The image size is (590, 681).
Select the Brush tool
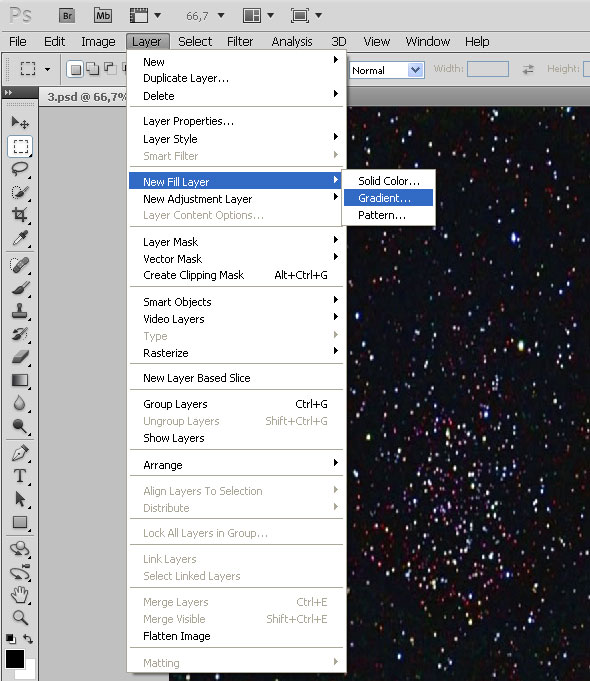tap(20, 288)
